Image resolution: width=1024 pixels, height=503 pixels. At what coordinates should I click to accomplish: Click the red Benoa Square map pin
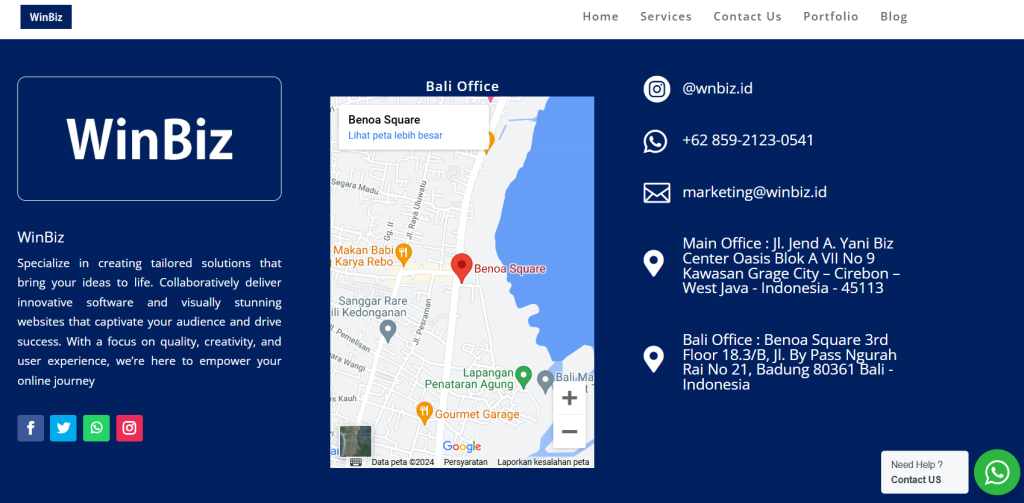(461, 267)
